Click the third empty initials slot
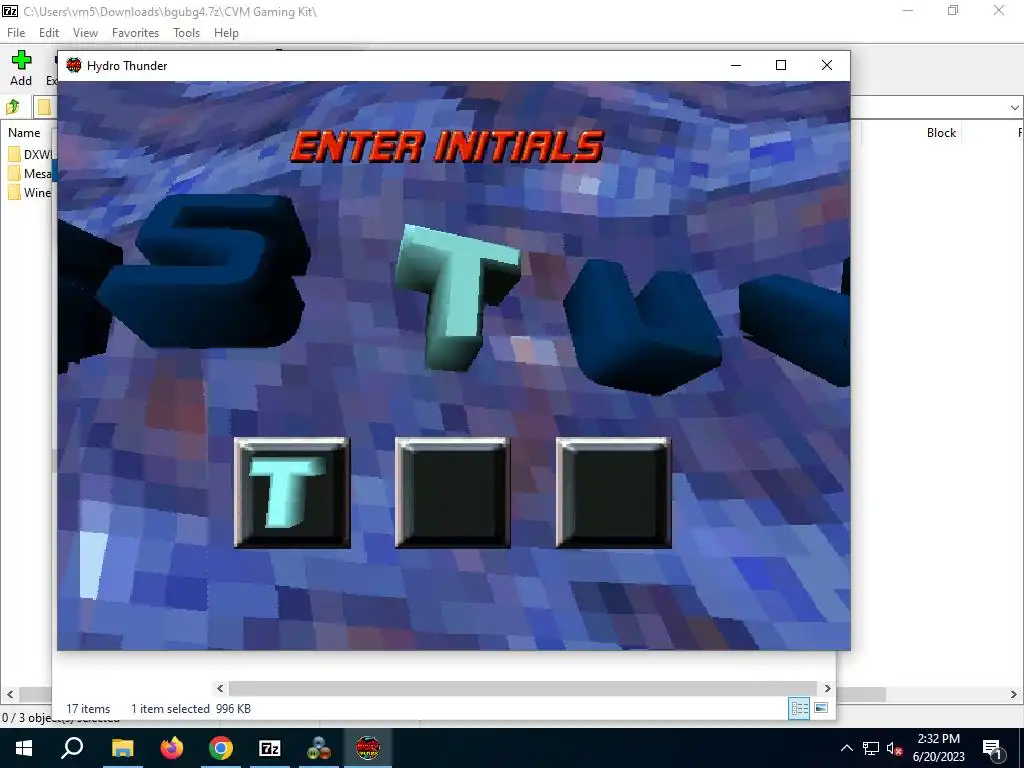 pos(613,493)
